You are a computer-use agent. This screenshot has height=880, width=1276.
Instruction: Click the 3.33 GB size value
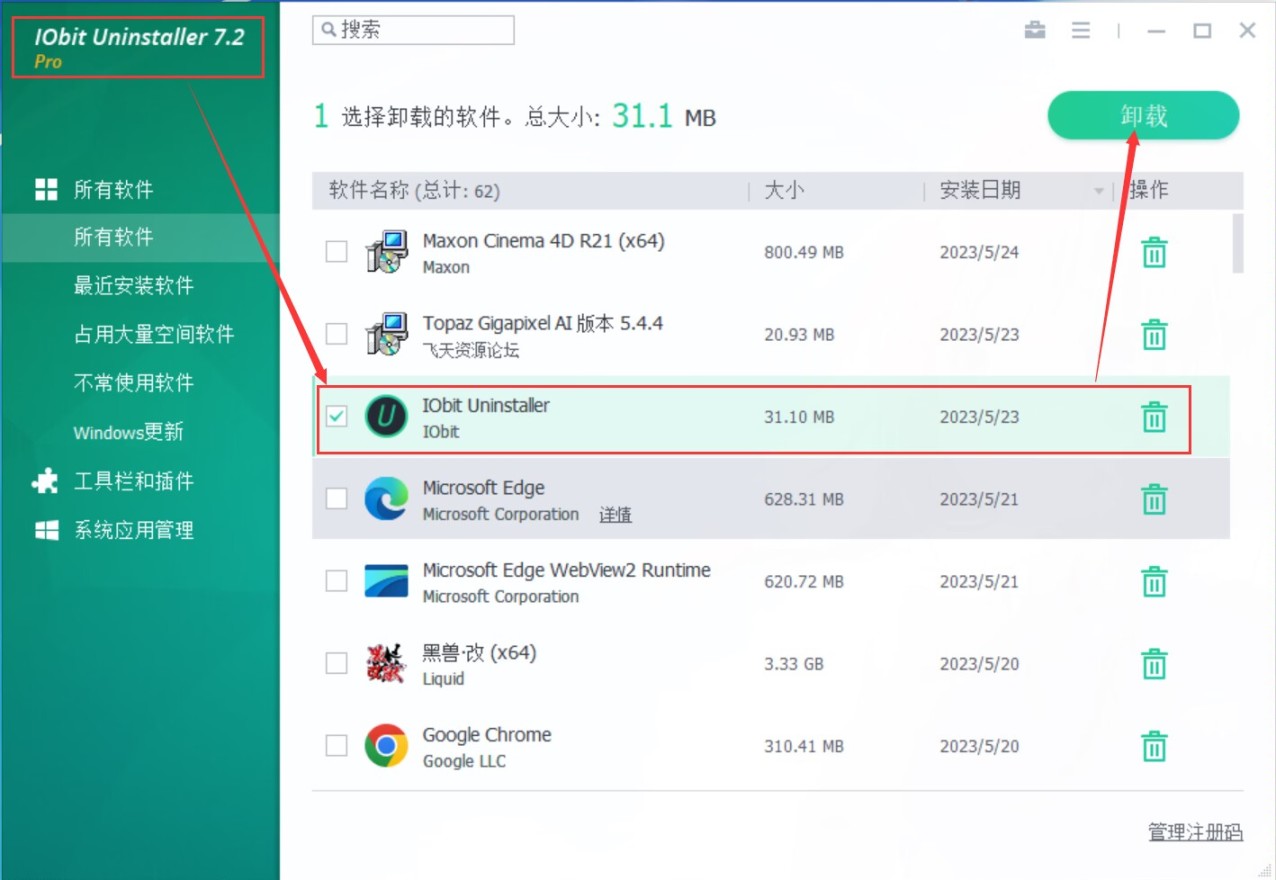794,664
